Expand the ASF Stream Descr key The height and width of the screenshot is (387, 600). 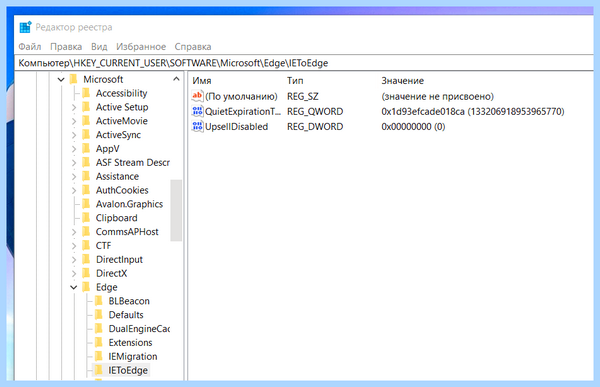pyautogui.click(x=74, y=163)
